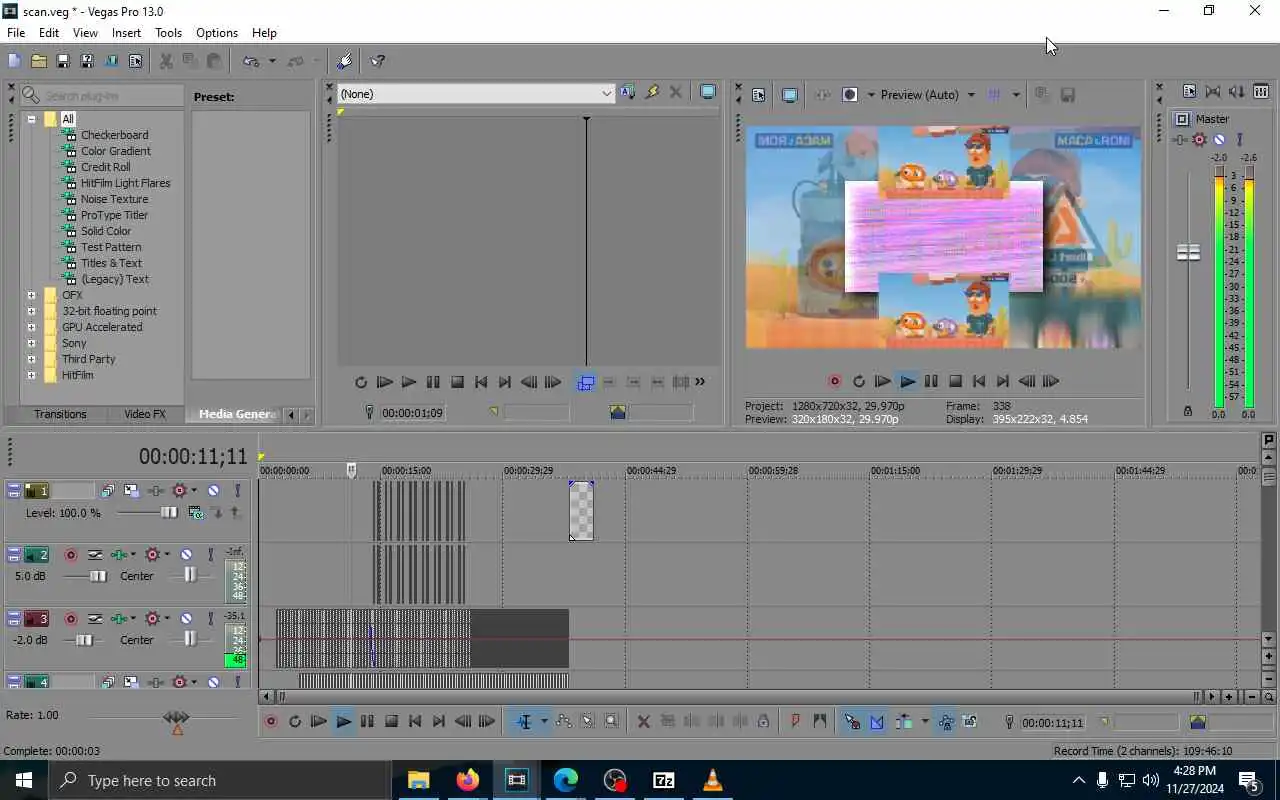
Task: Solo audio track 3
Action: pyautogui.click(x=210, y=618)
